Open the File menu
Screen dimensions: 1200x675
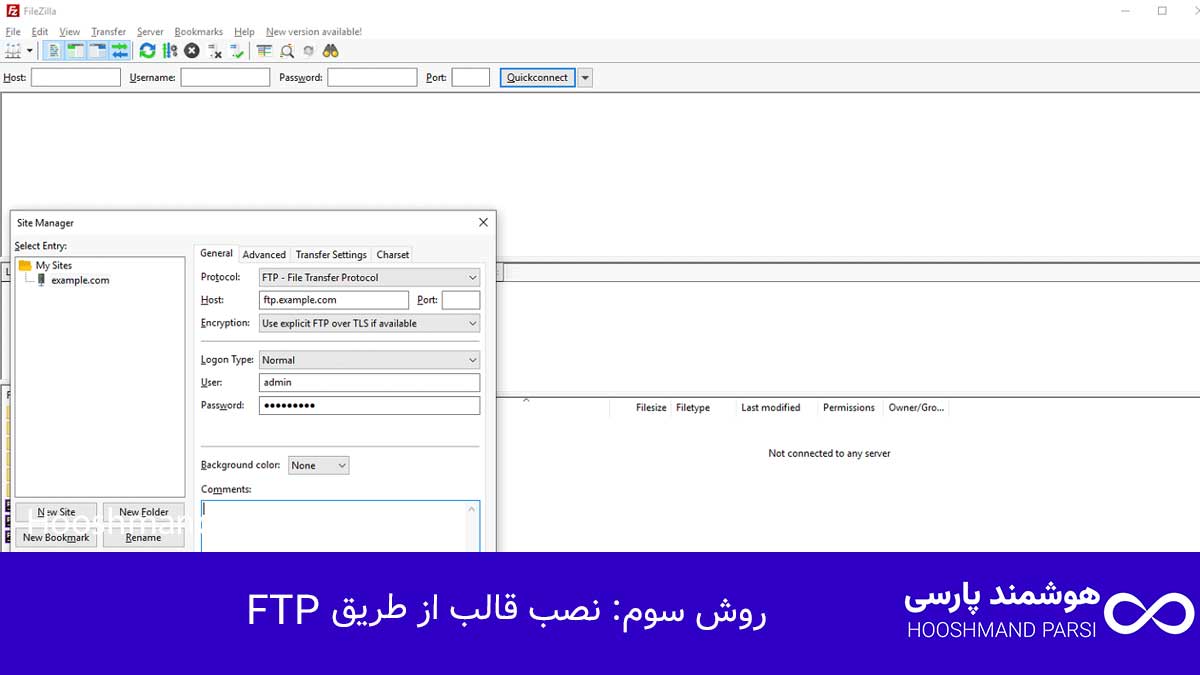click(13, 32)
